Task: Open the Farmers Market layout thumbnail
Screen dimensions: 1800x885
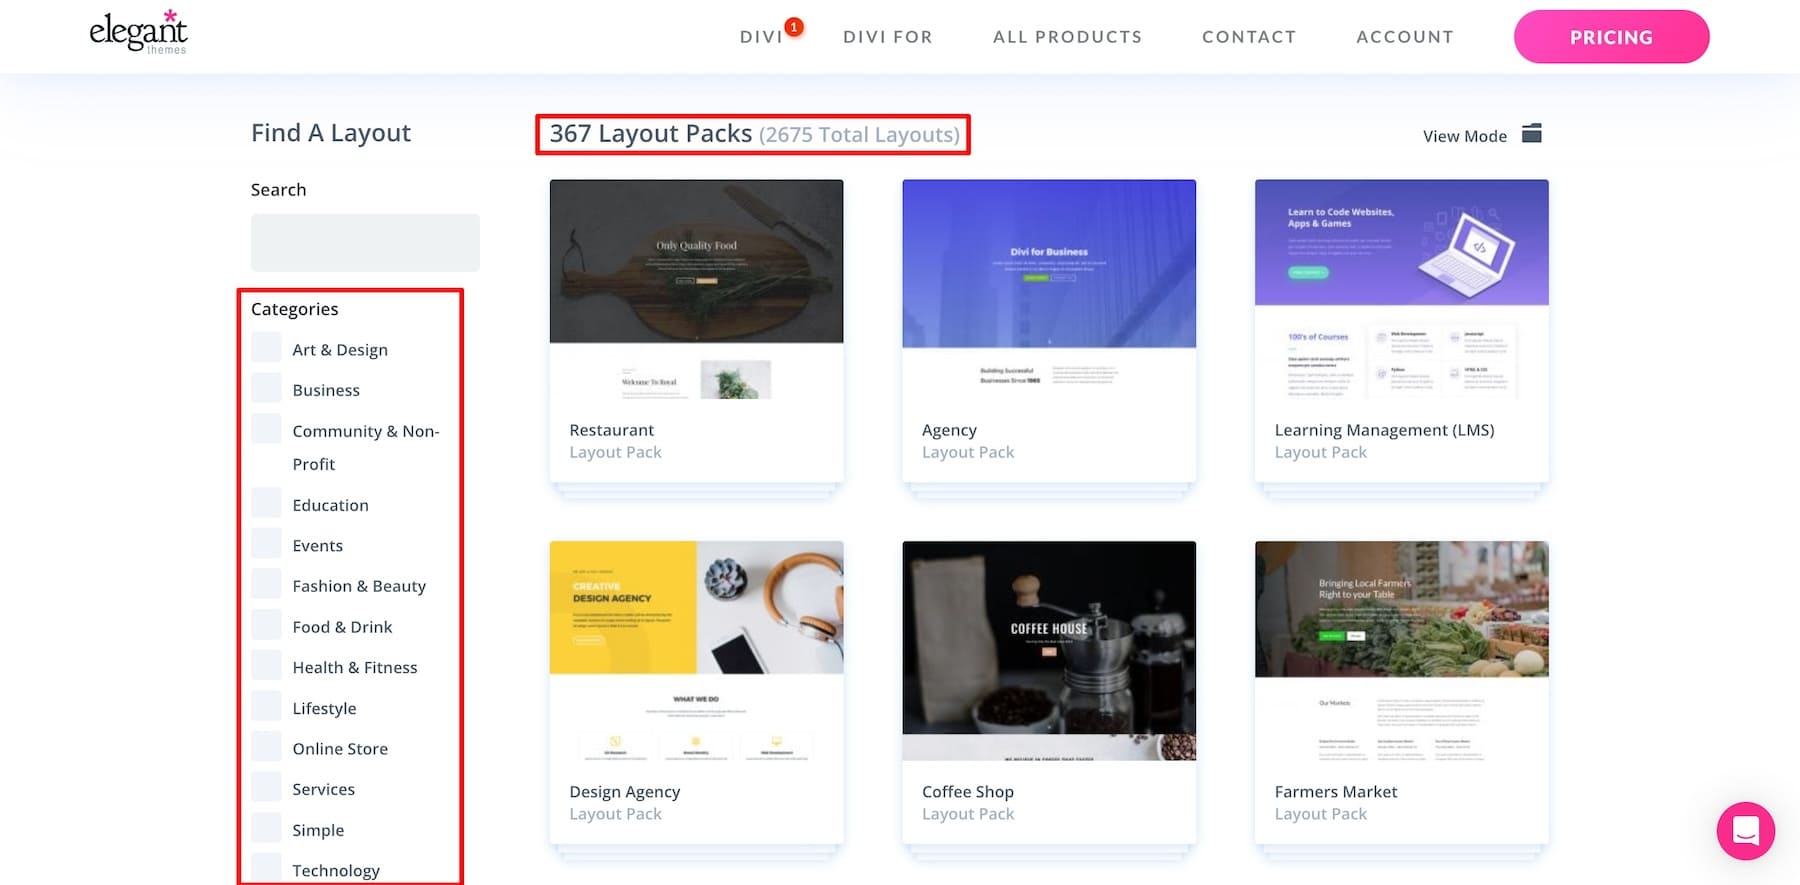Action: click(x=1401, y=651)
